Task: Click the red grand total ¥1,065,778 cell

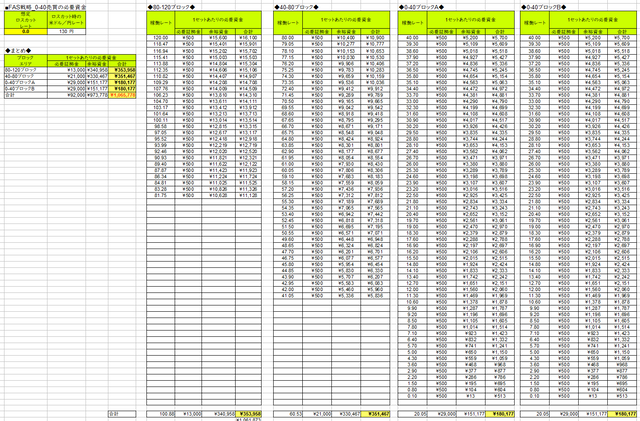Action: pos(122,95)
